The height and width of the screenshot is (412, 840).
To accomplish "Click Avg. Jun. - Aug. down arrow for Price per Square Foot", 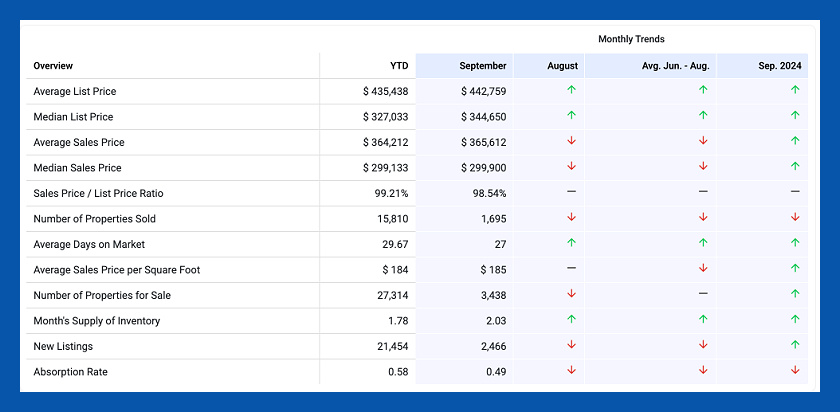I will pos(703,268).
